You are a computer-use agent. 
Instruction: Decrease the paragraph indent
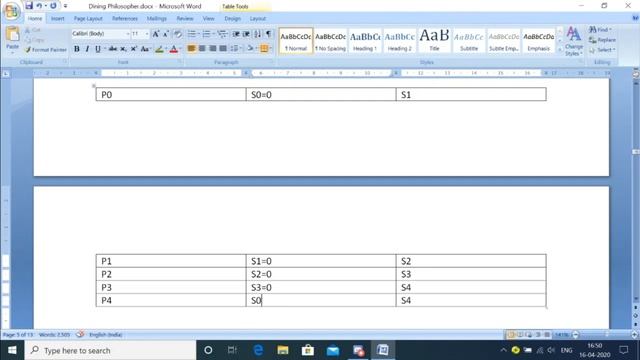pyautogui.click(x=236, y=34)
